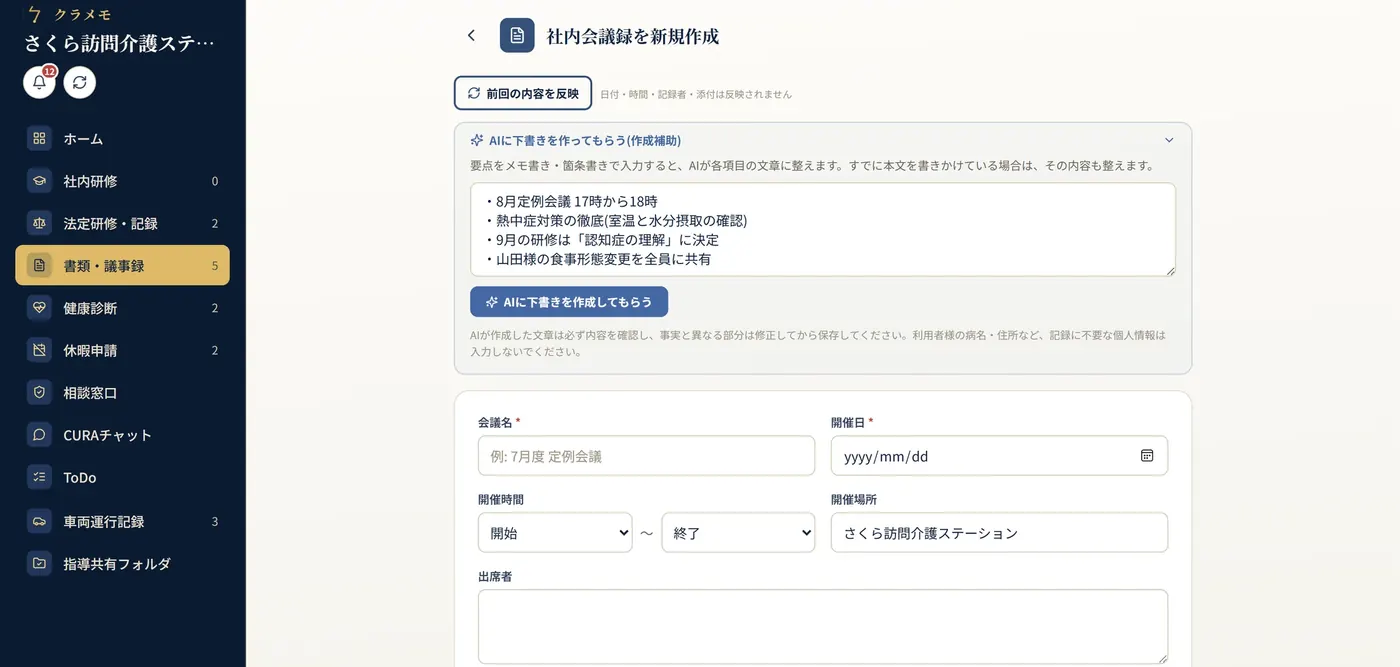The height and width of the screenshot is (667, 1400).
Task: Click the 相談窓口 shield icon
Action: pyautogui.click(x=39, y=393)
